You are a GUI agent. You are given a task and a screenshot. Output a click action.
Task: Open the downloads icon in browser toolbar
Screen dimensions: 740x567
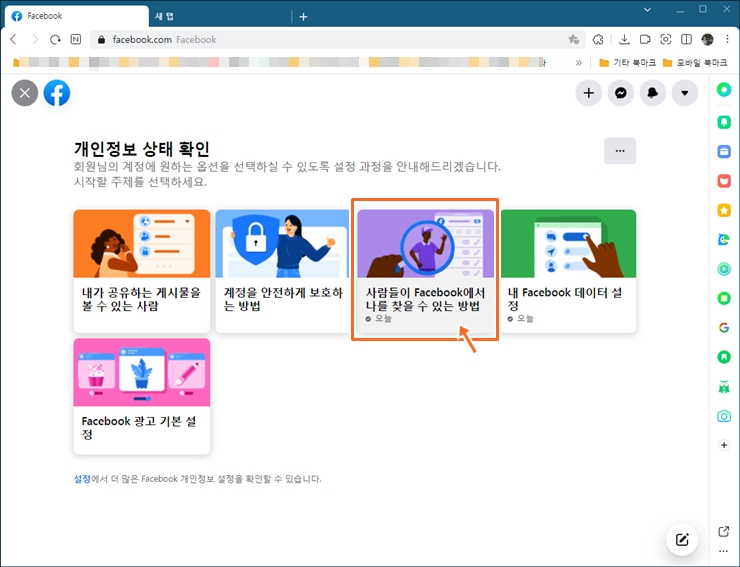(x=624, y=40)
